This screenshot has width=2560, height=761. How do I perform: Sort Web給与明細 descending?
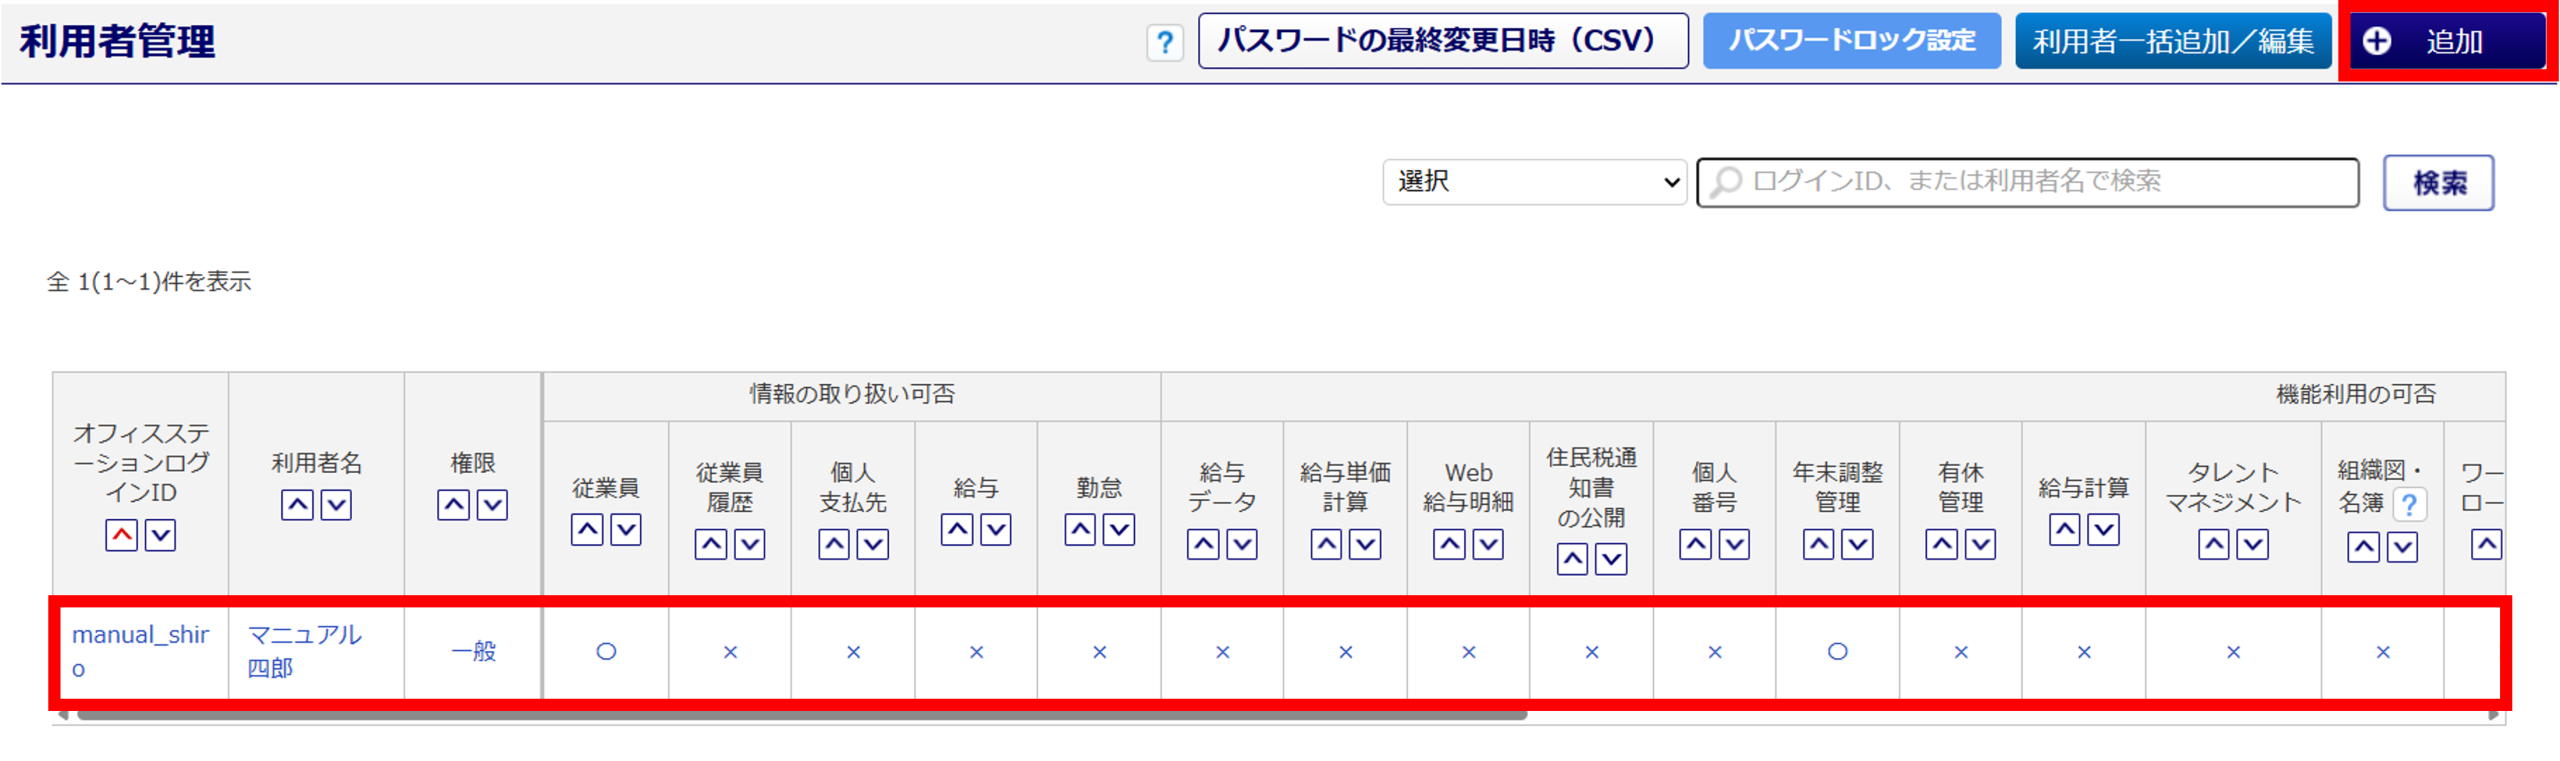pyautogui.click(x=1489, y=544)
